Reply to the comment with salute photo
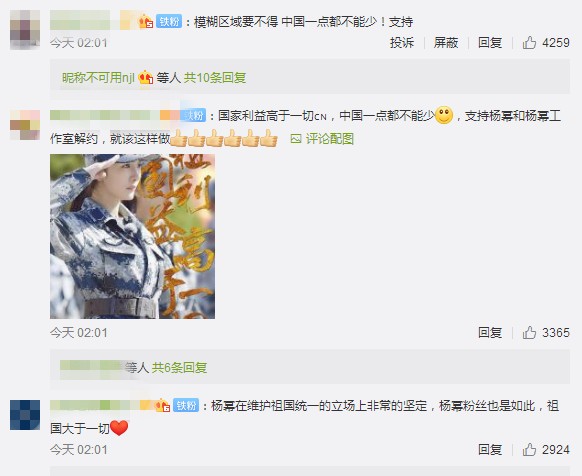The width and height of the screenshot is (582, 476). [490, 333]
